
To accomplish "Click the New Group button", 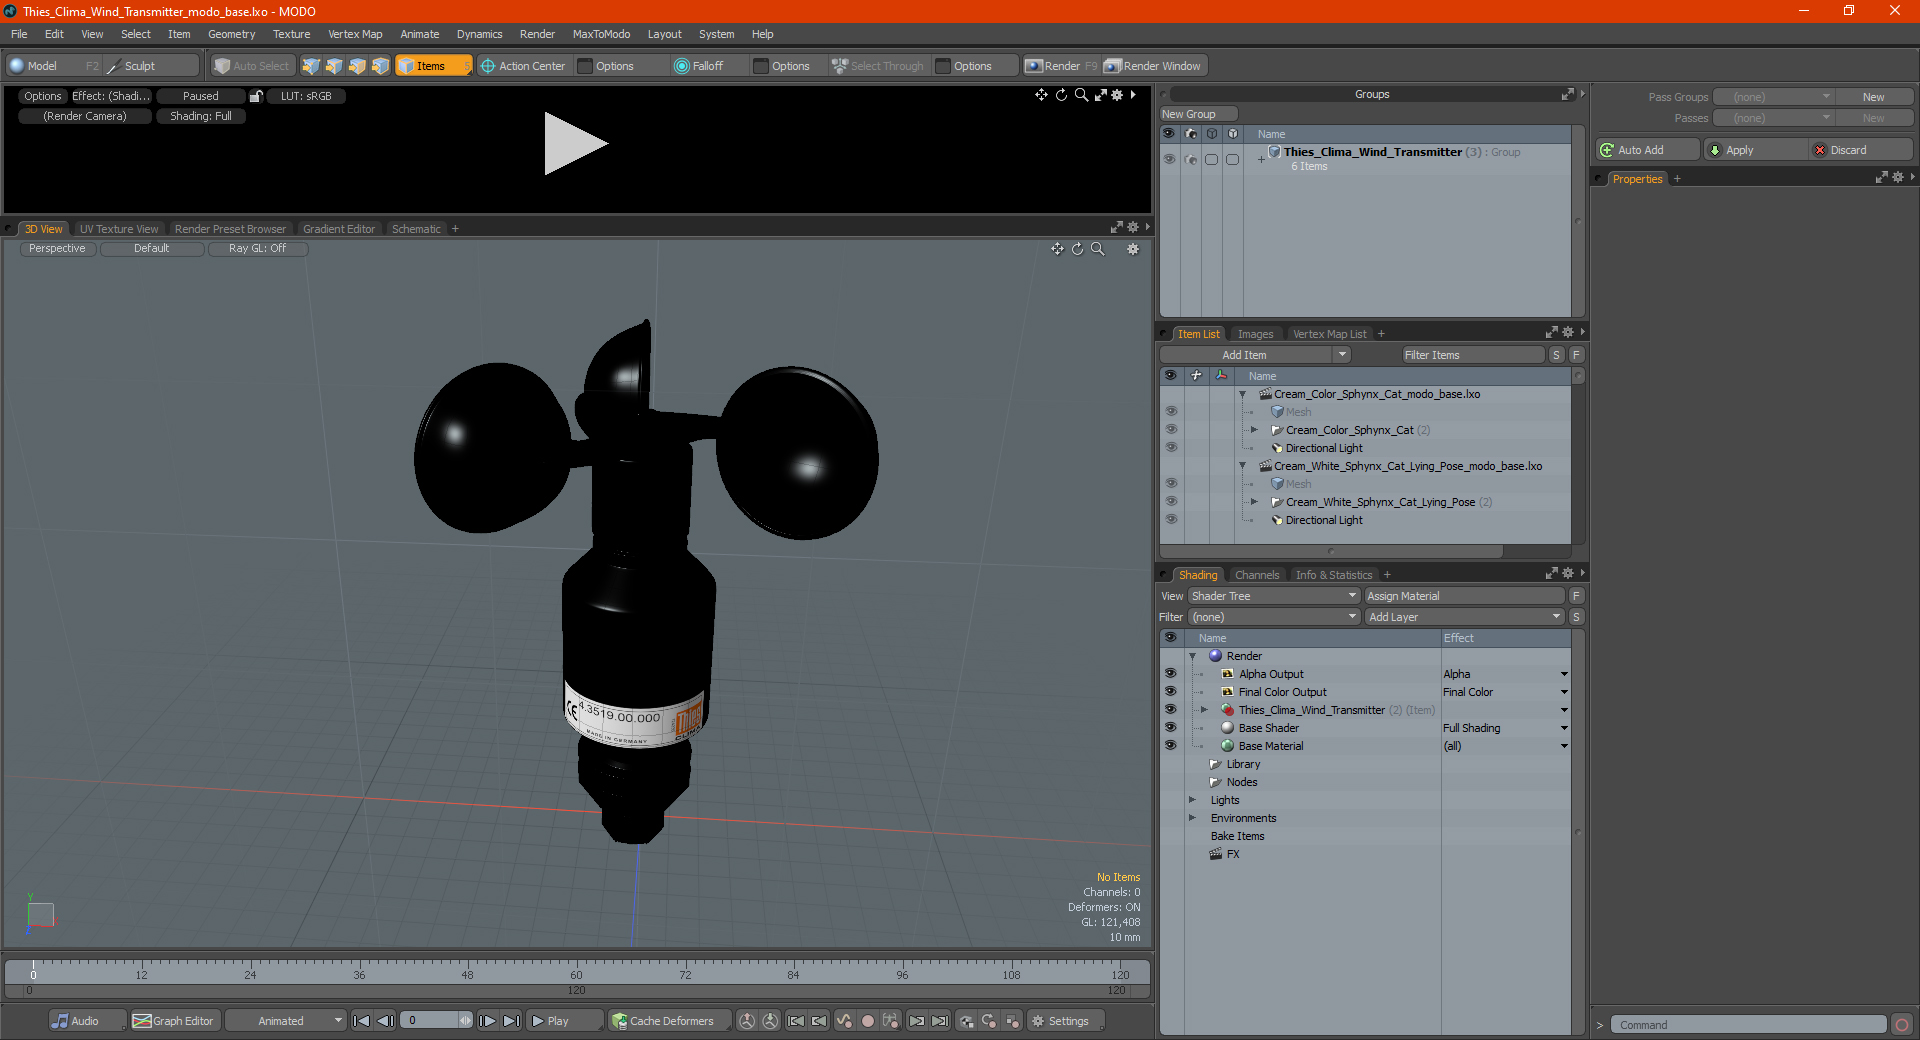I will (x=1198, y=114).
